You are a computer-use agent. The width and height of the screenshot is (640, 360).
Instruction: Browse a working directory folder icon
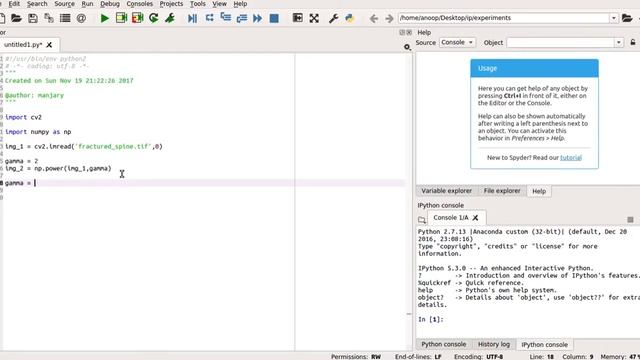point(627,18)
